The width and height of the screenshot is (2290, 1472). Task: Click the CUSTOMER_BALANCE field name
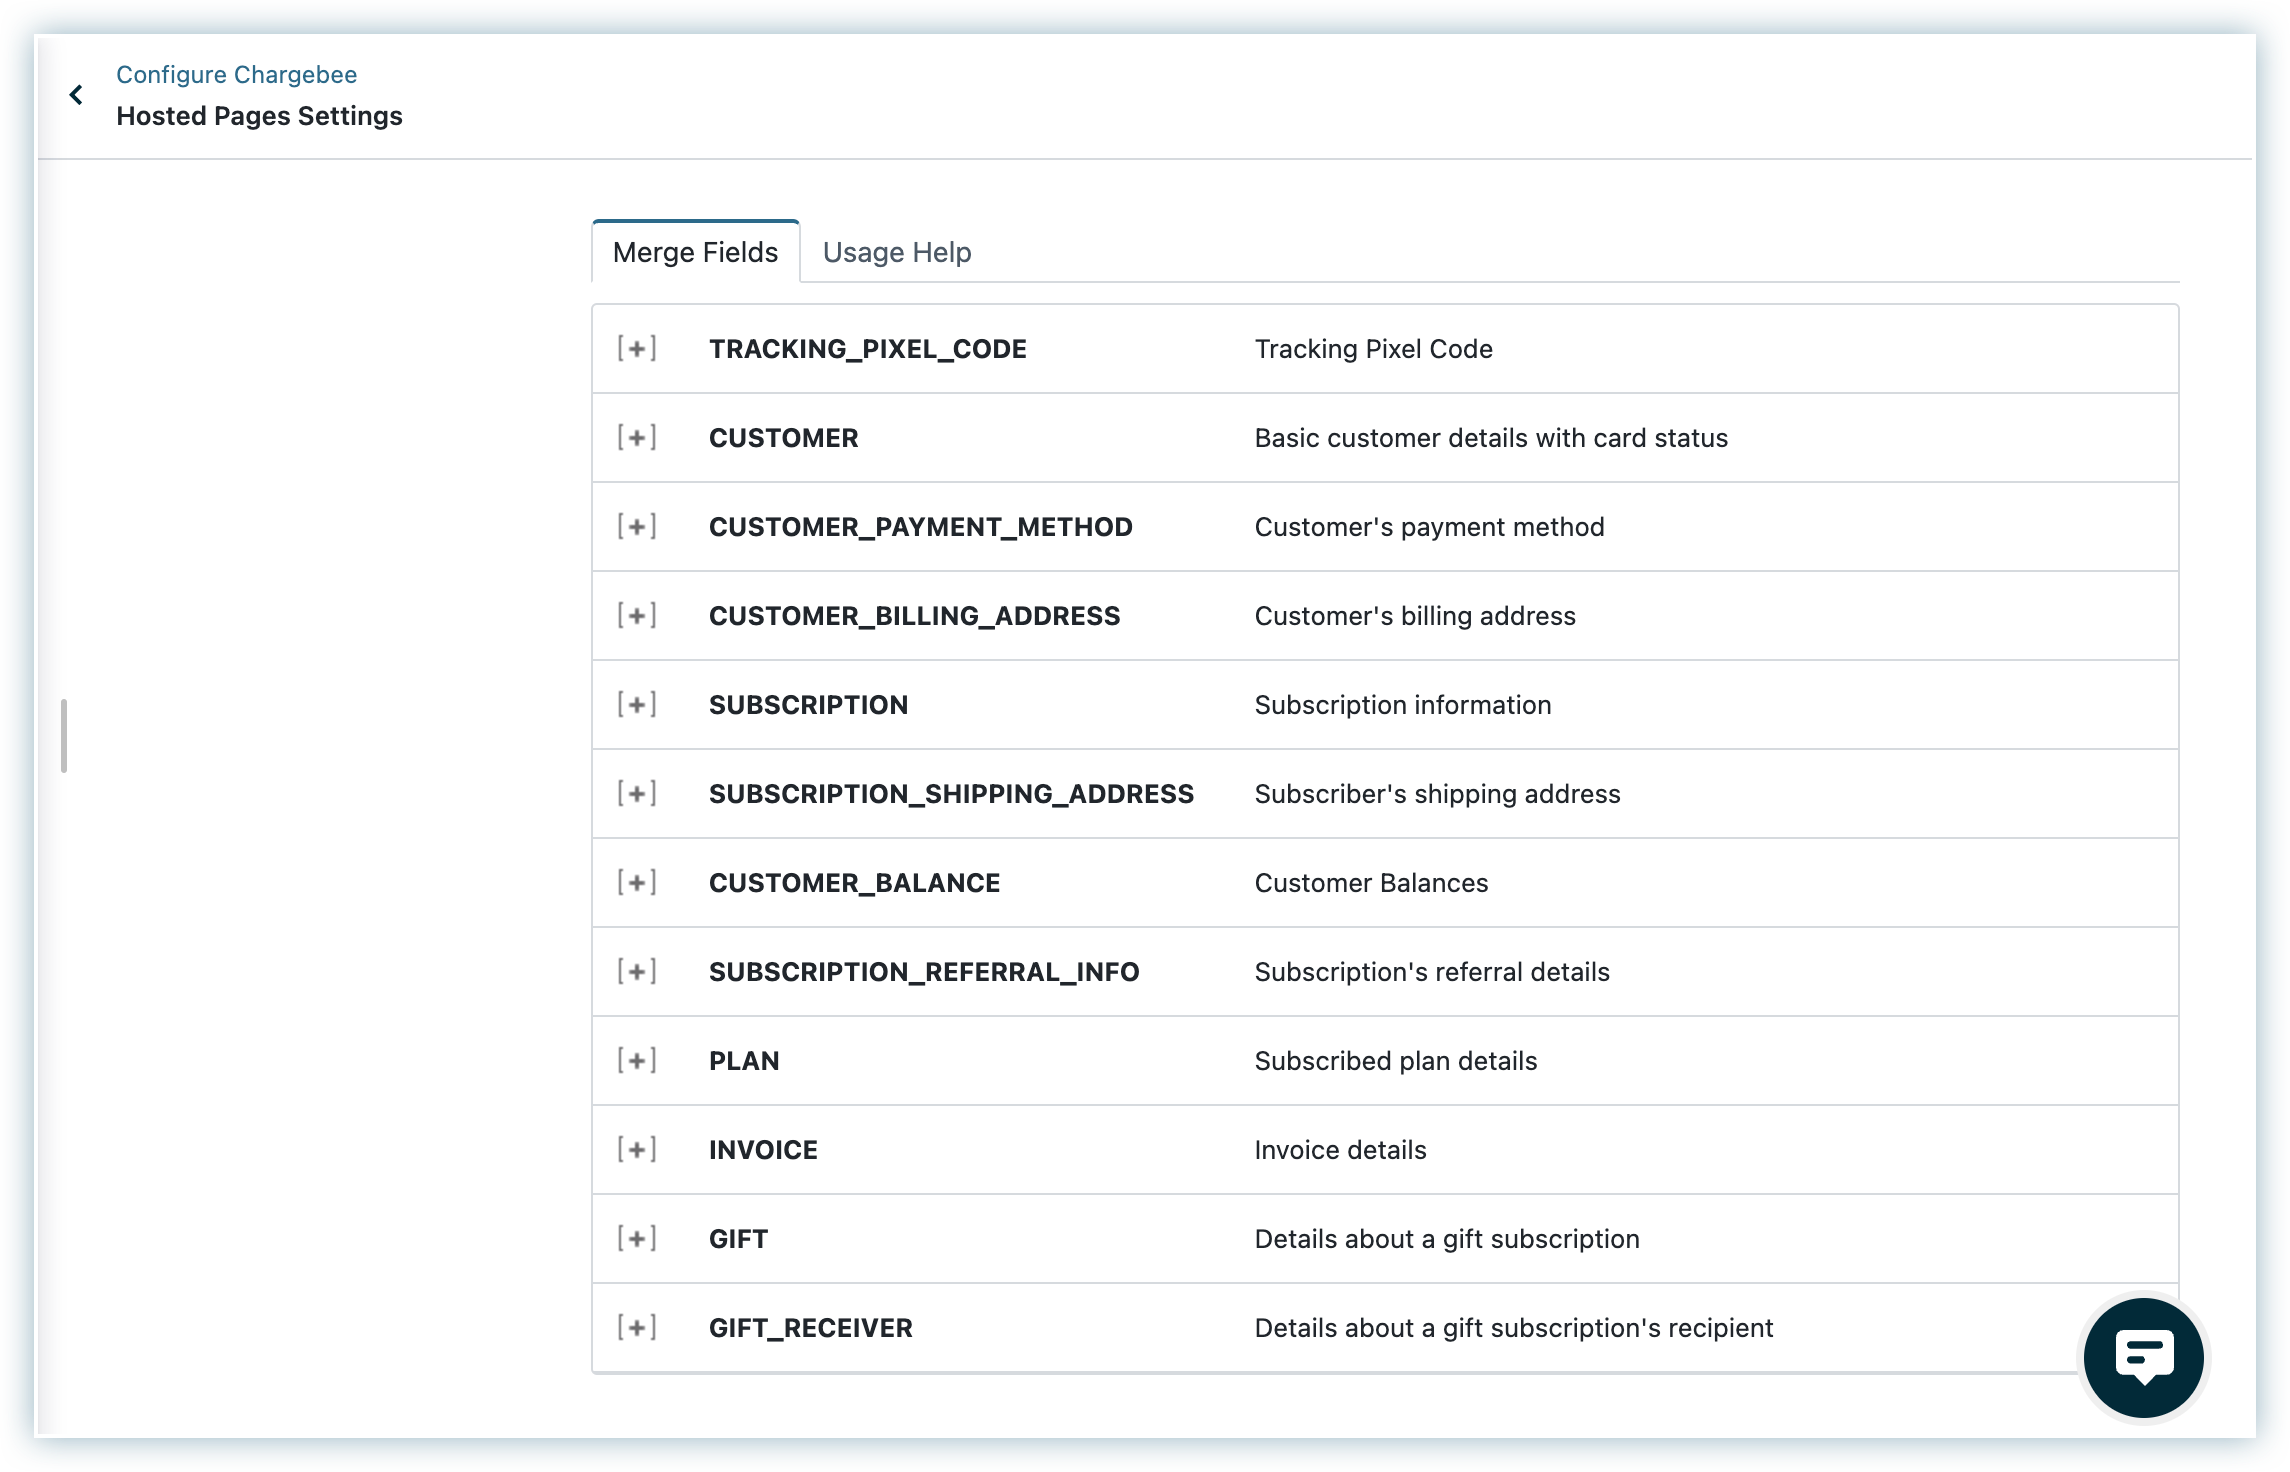tap(855, 883)
